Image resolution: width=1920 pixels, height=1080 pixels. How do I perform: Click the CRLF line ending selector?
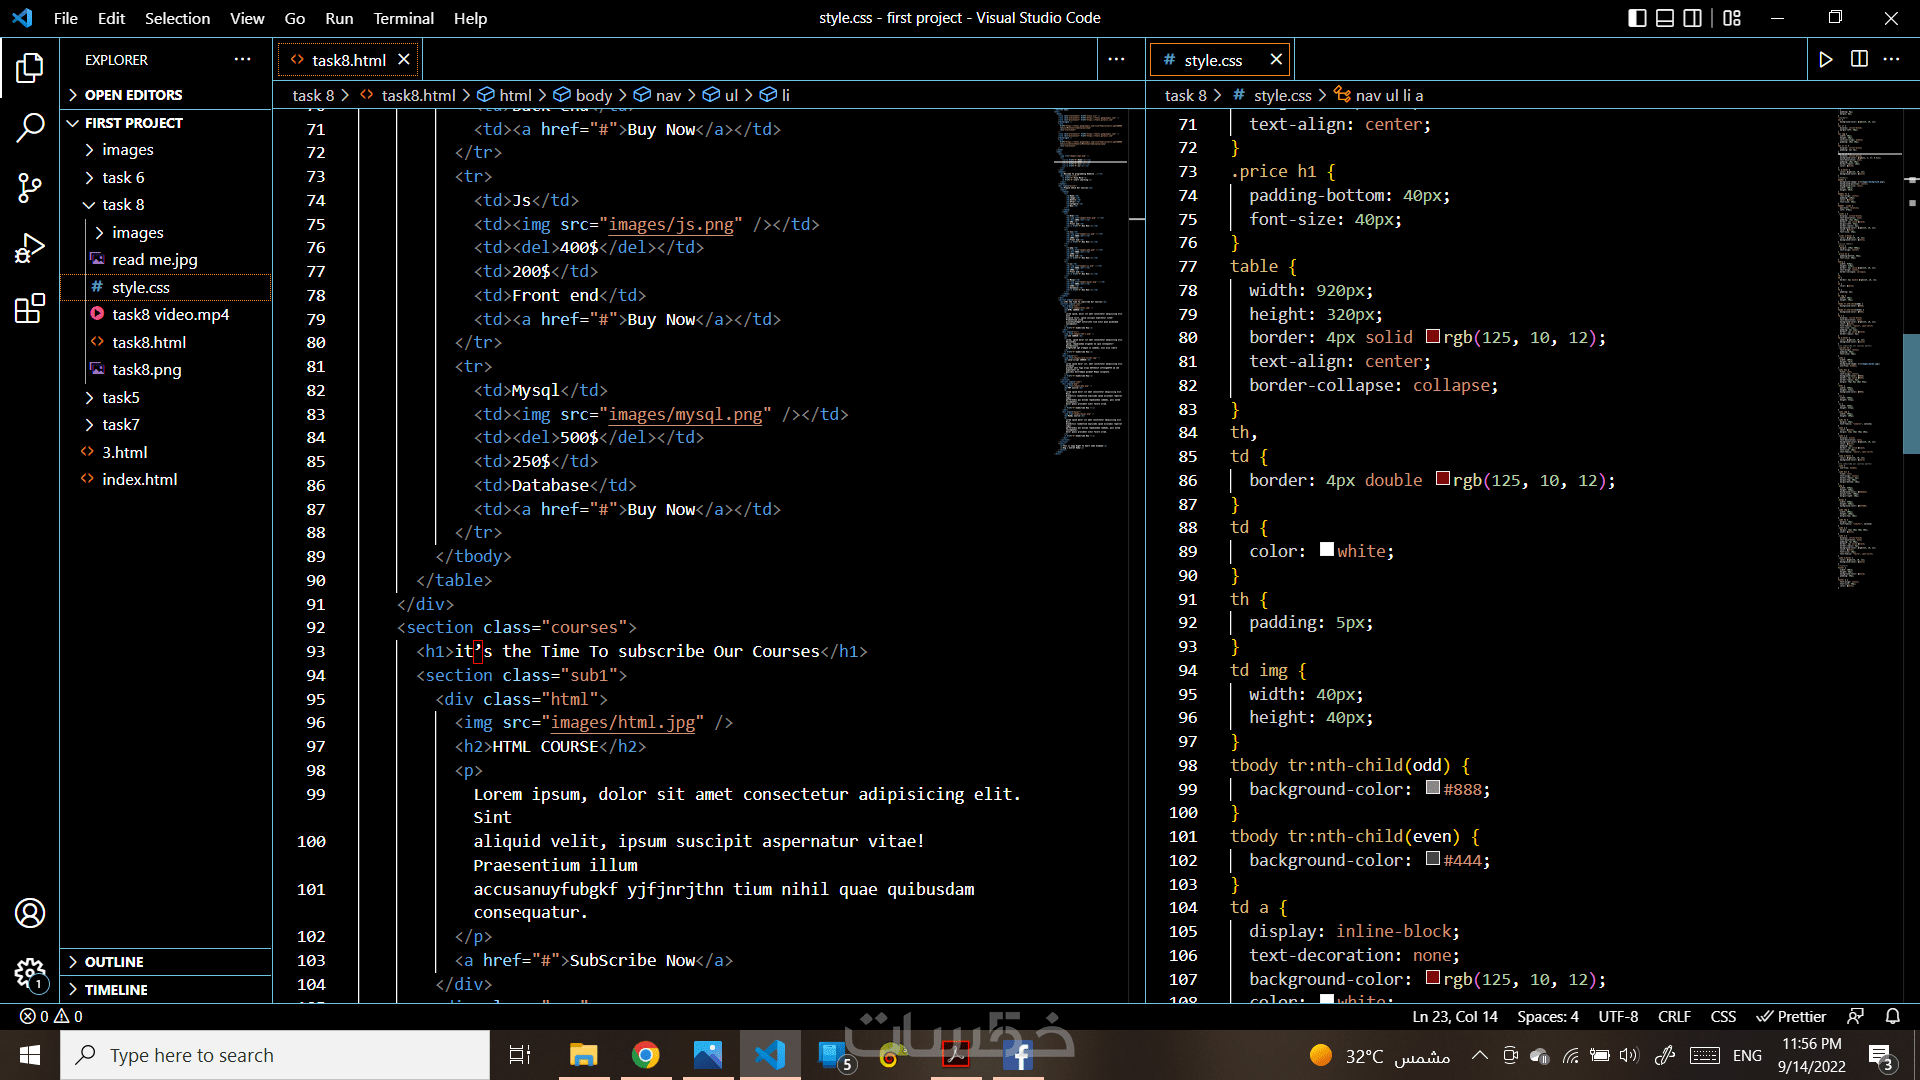1674,1016
